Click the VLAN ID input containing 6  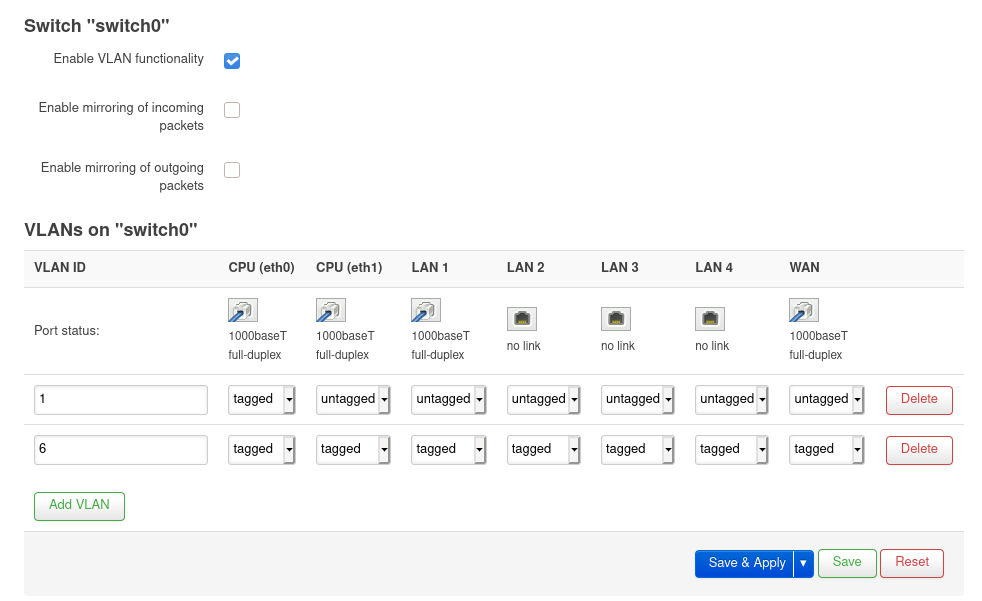tap(120, 449)
